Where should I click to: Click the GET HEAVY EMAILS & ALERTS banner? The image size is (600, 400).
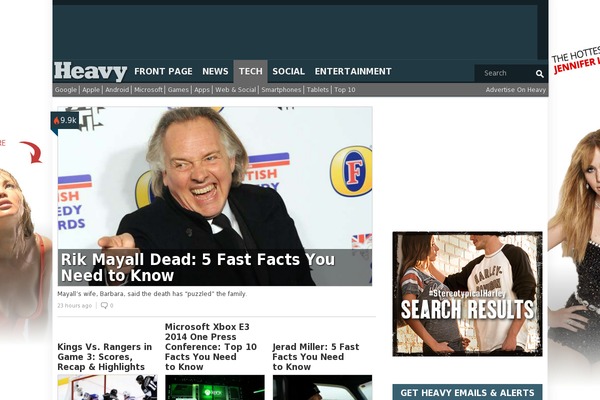point(467,392)
